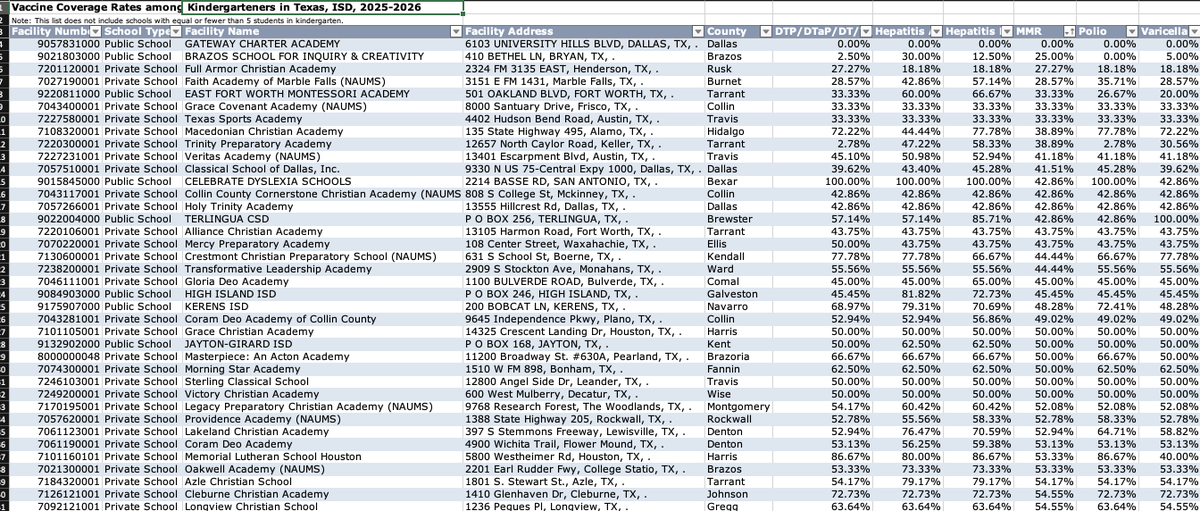1200x511 pixels.
Task: Select BRAZOS SCHOOL FOR INQUIRY & CREATIVITY cell
Action: click(x=323, y=57)
